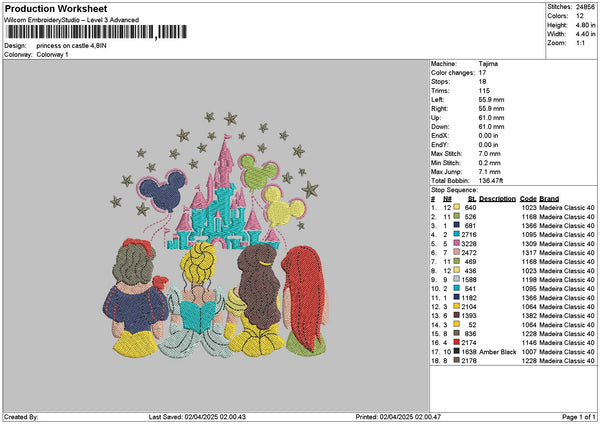Click the green swatch with 526 stitches
Viewport: 600px width, 424px height.
click(457, 217)
